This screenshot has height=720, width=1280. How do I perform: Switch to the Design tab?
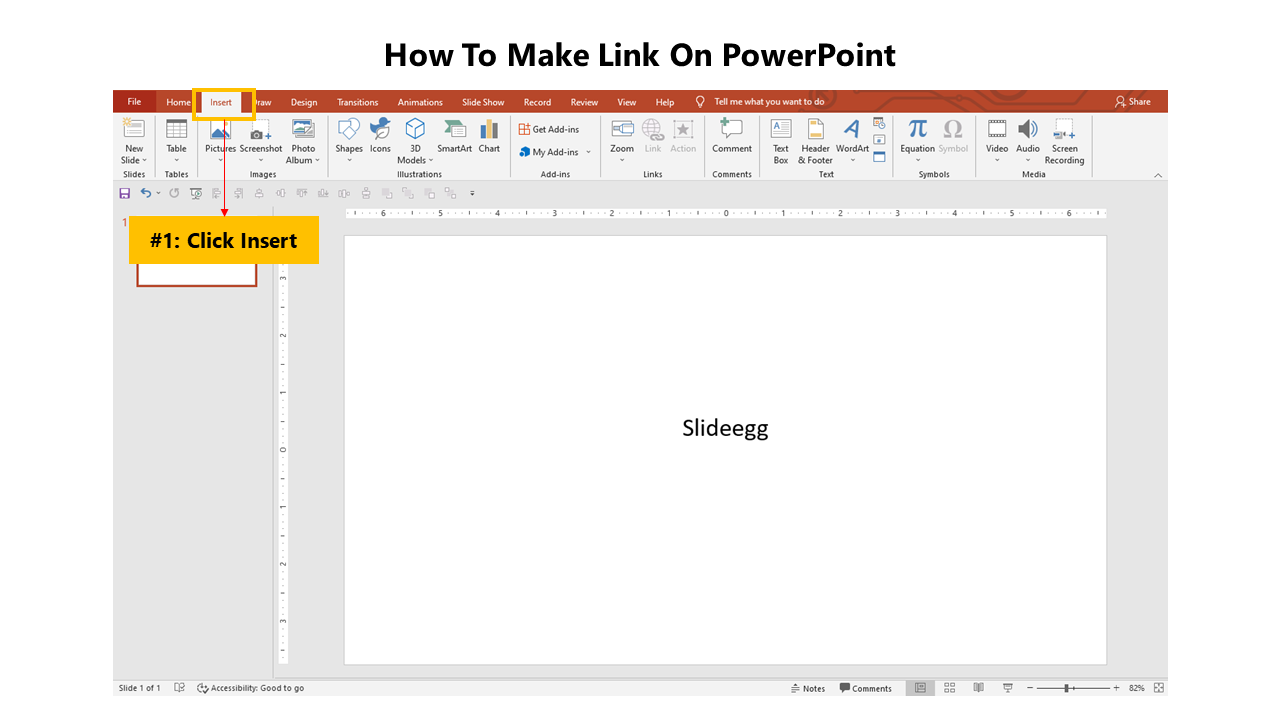coord(304,102)
